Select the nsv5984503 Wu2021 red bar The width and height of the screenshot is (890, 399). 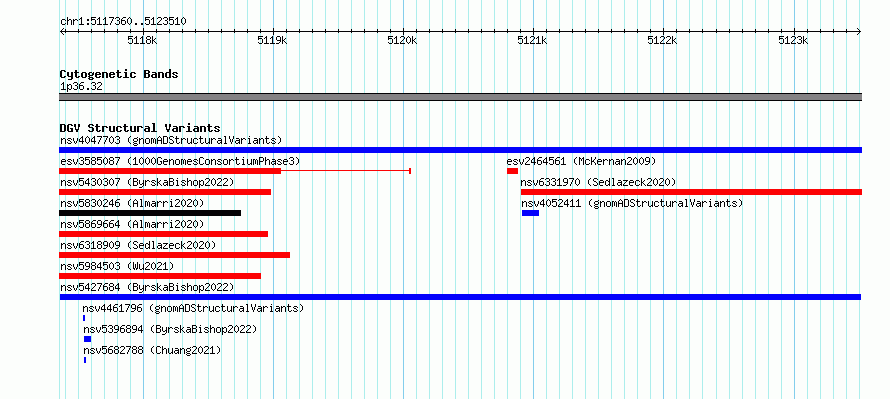coord(160,276)
